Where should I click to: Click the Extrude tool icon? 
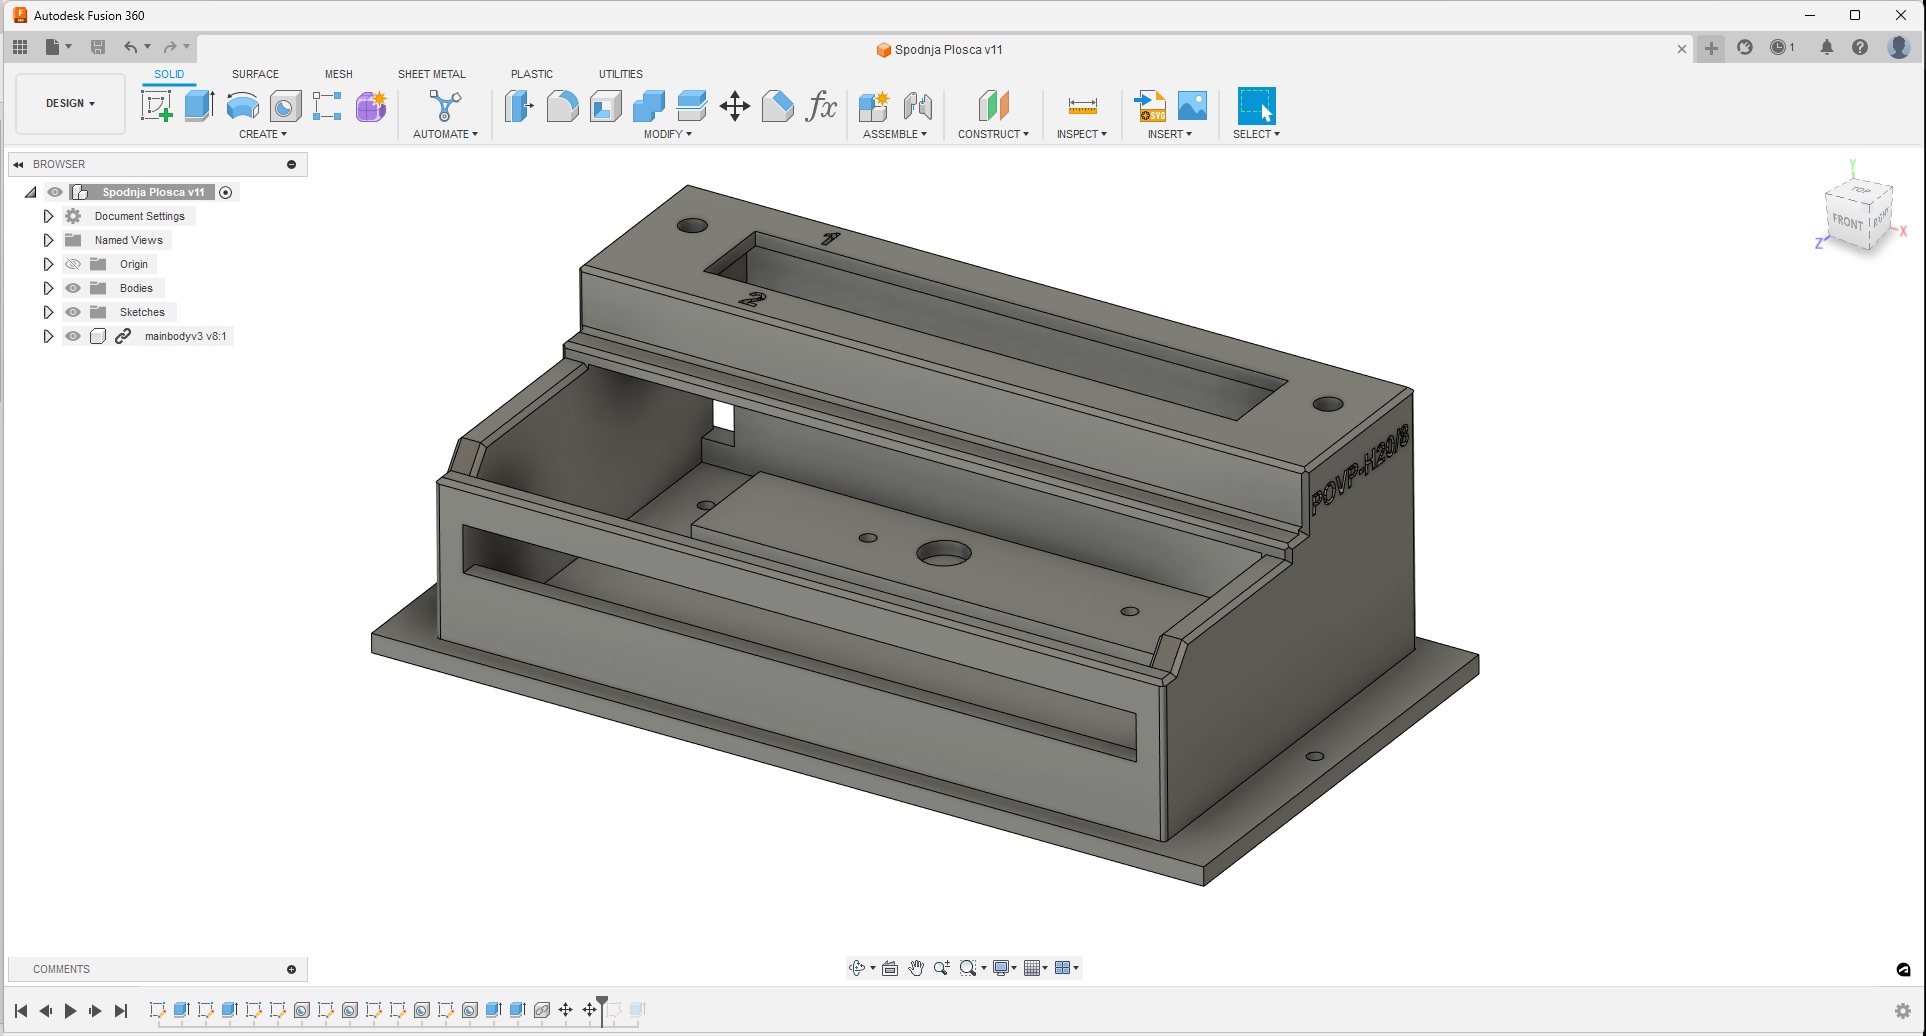[x=199, y=106]
